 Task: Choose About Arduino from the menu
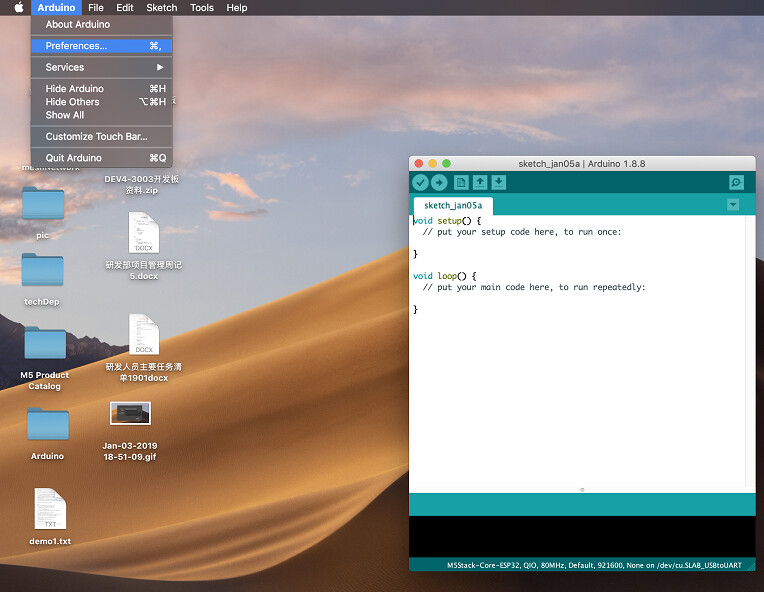101,24
